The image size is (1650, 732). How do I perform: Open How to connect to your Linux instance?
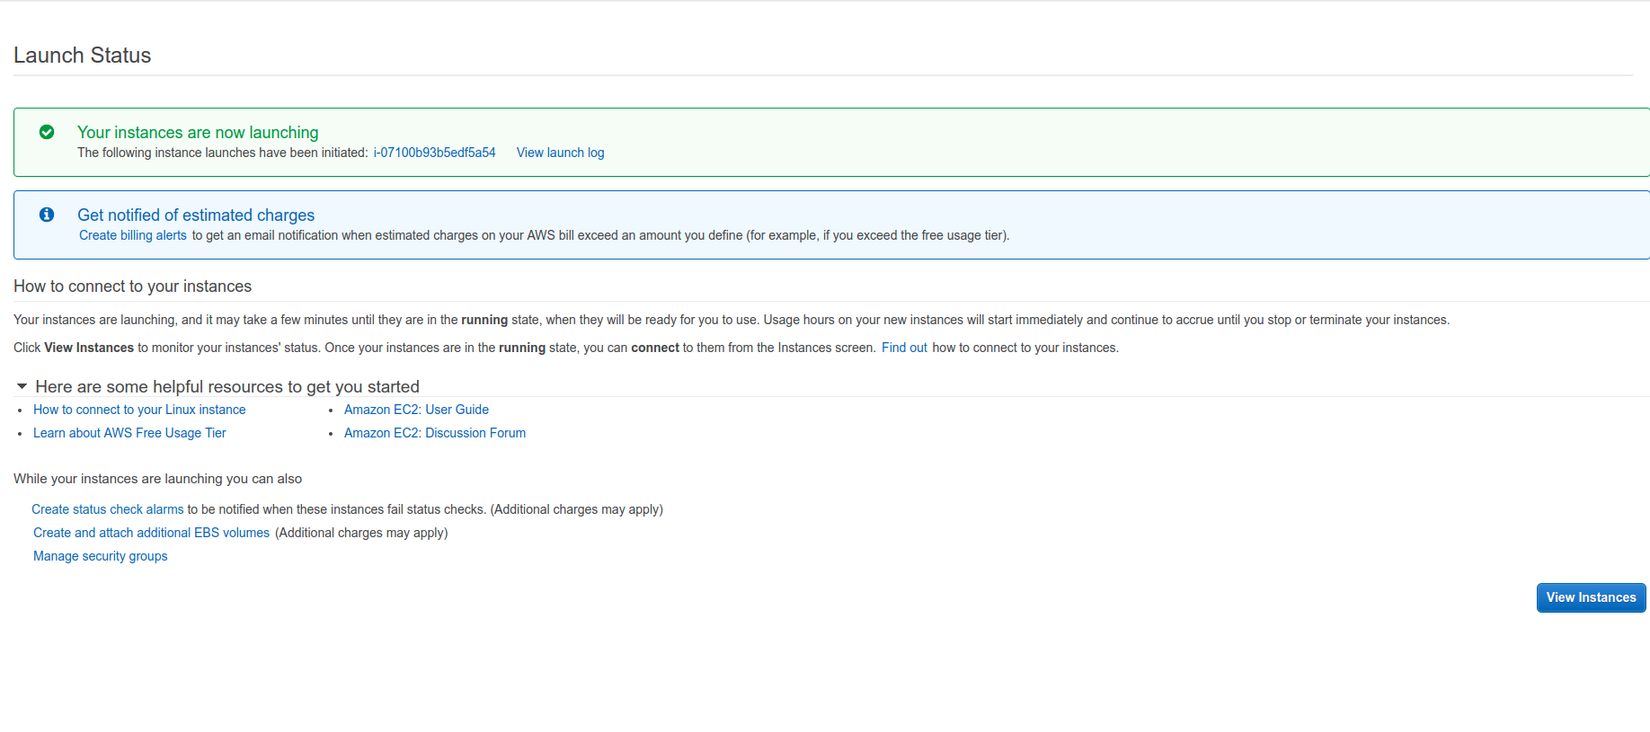[139, 410]
